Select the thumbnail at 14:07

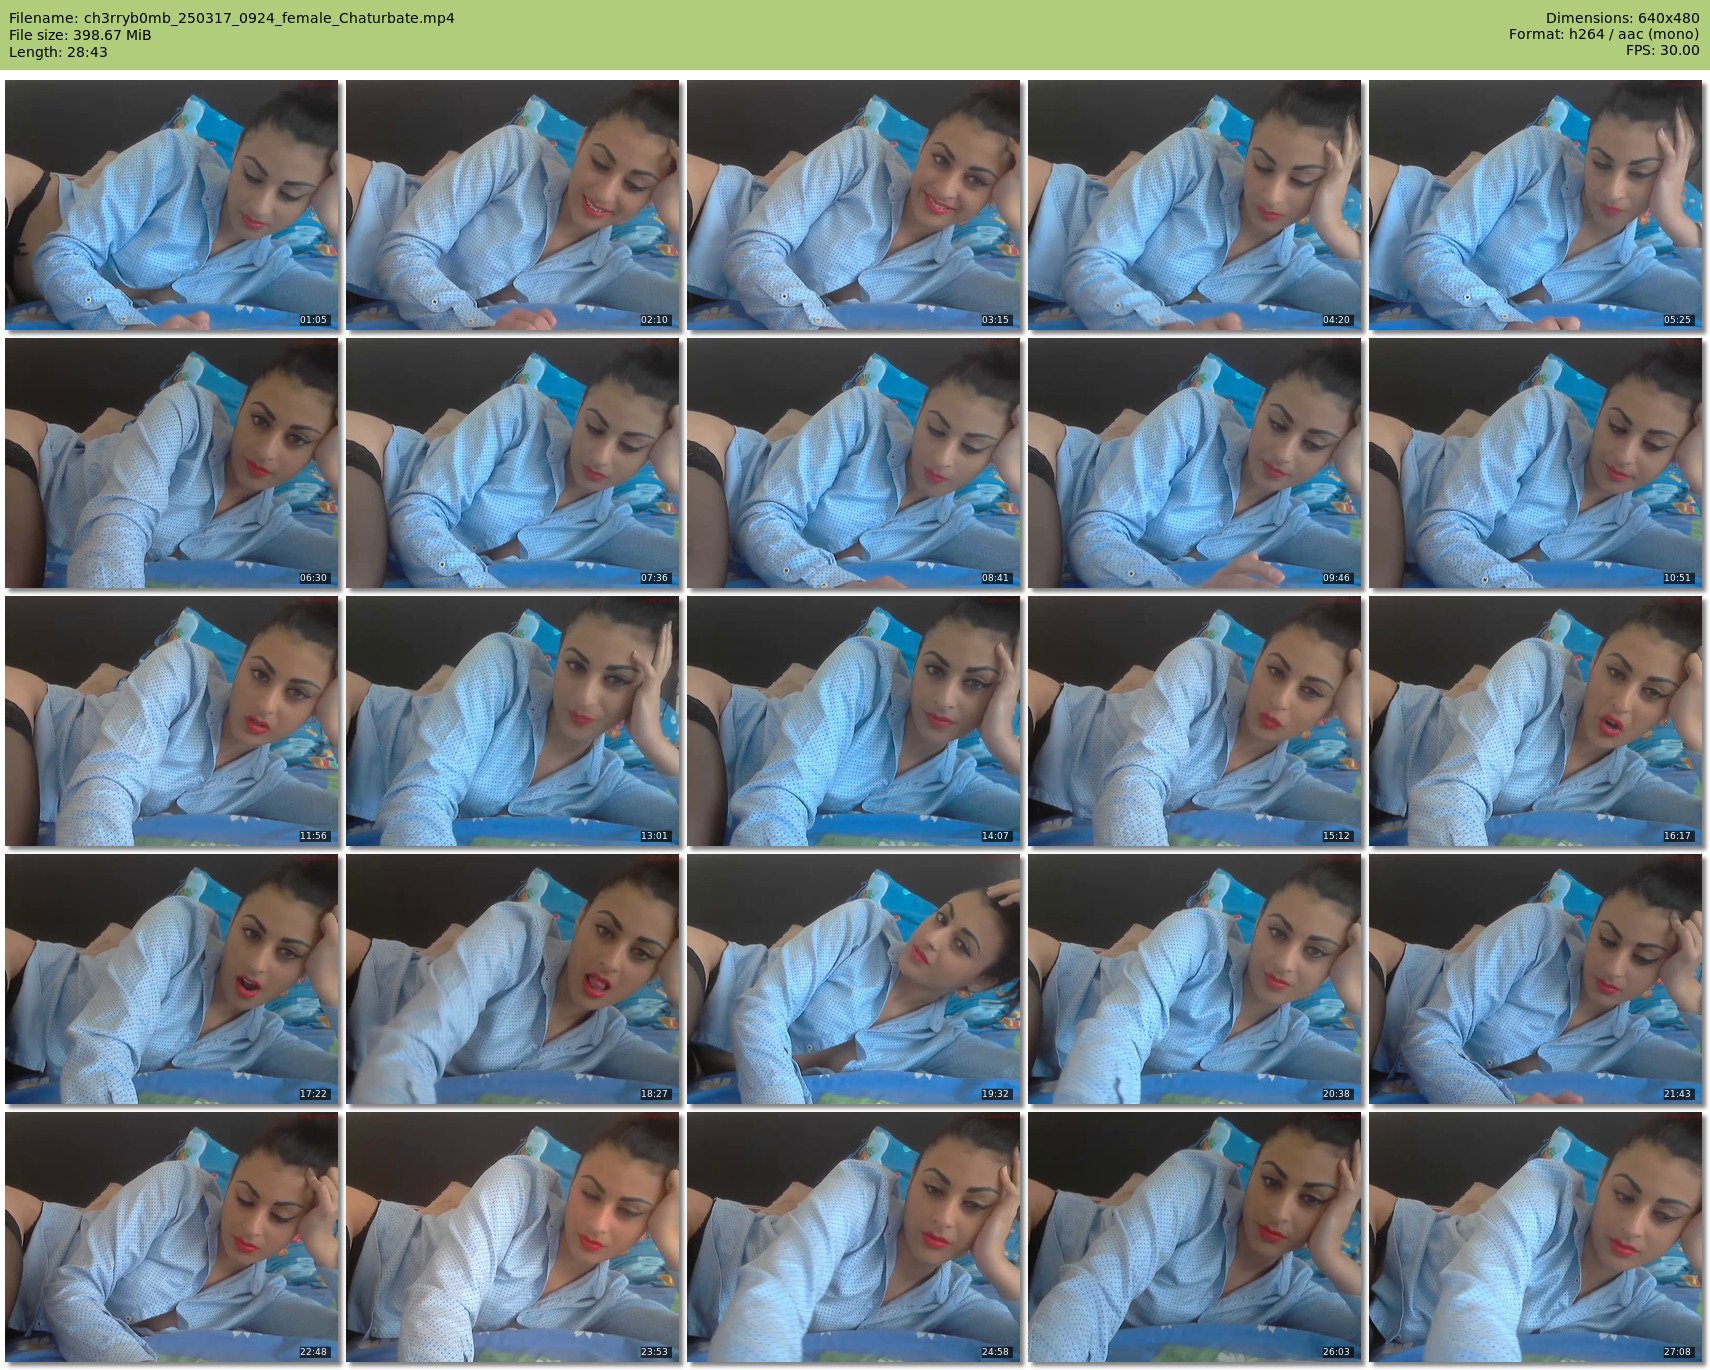point(854,721)
